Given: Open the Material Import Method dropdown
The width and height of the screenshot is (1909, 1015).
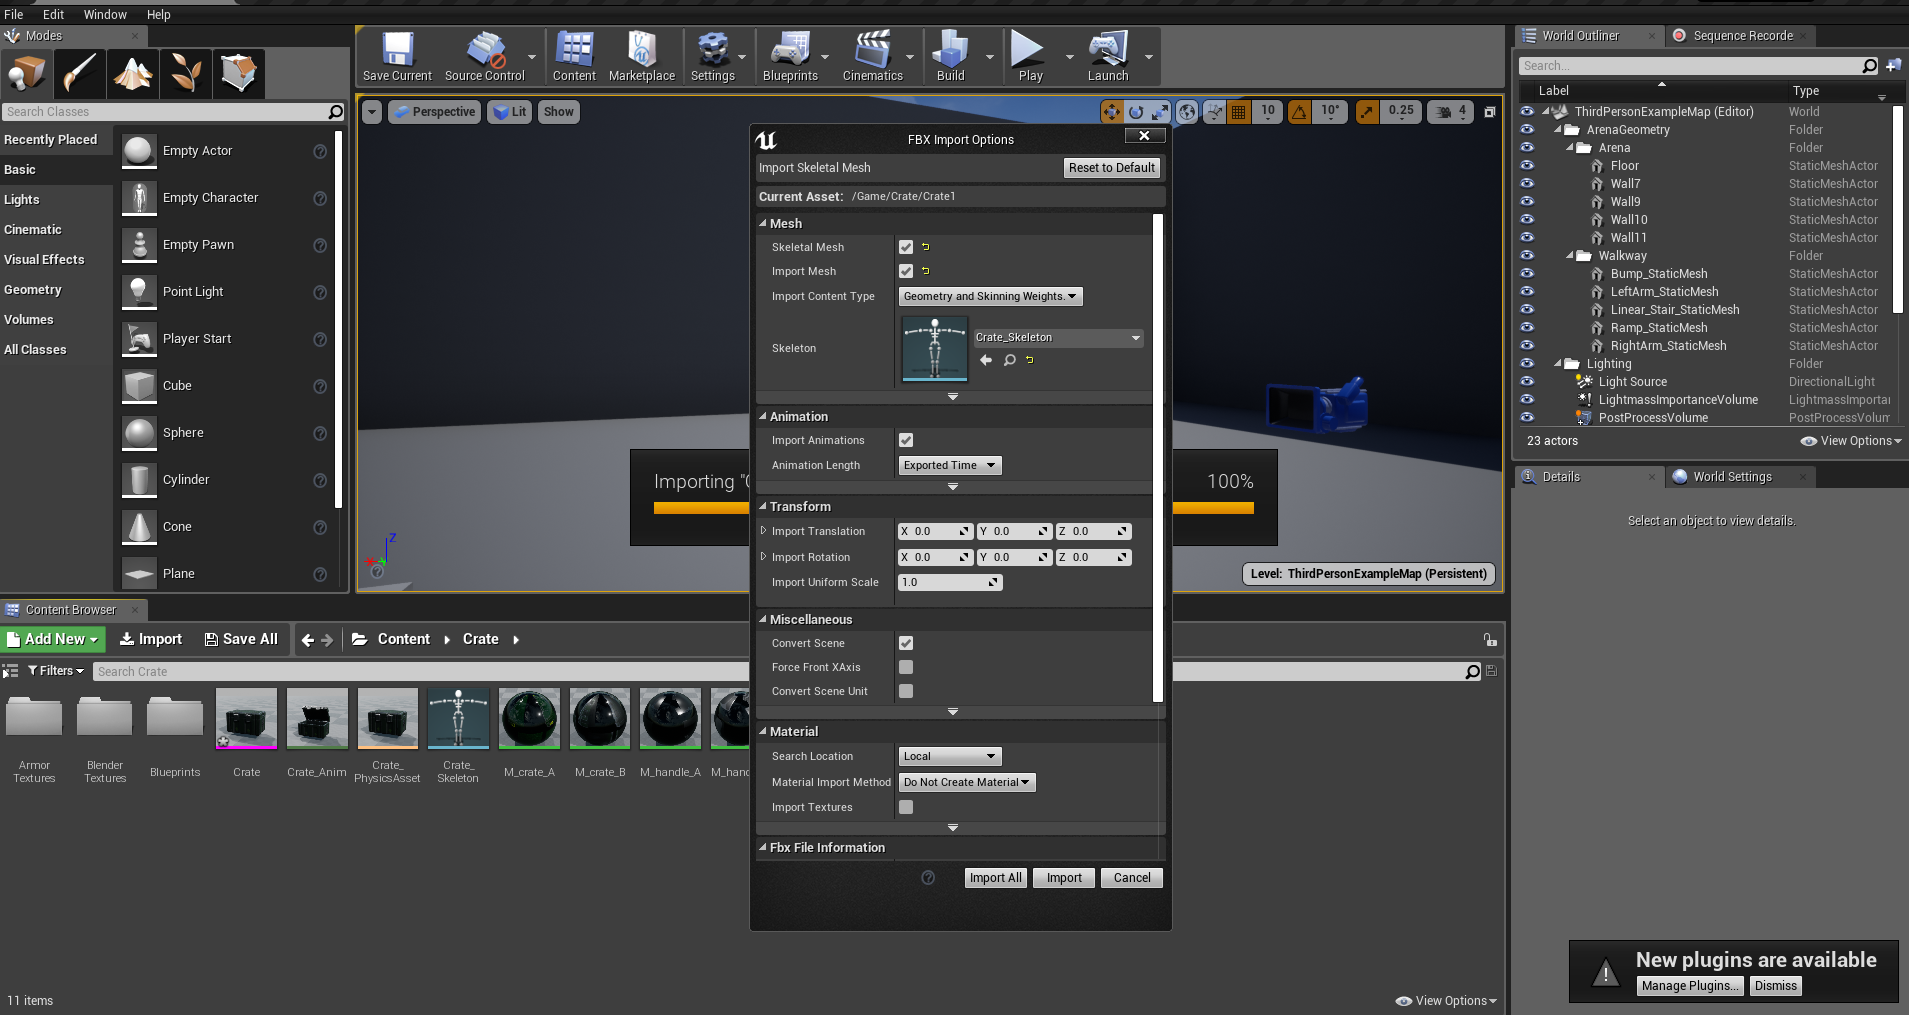Looking at the screenshot, I should click(x=965, y=782).
